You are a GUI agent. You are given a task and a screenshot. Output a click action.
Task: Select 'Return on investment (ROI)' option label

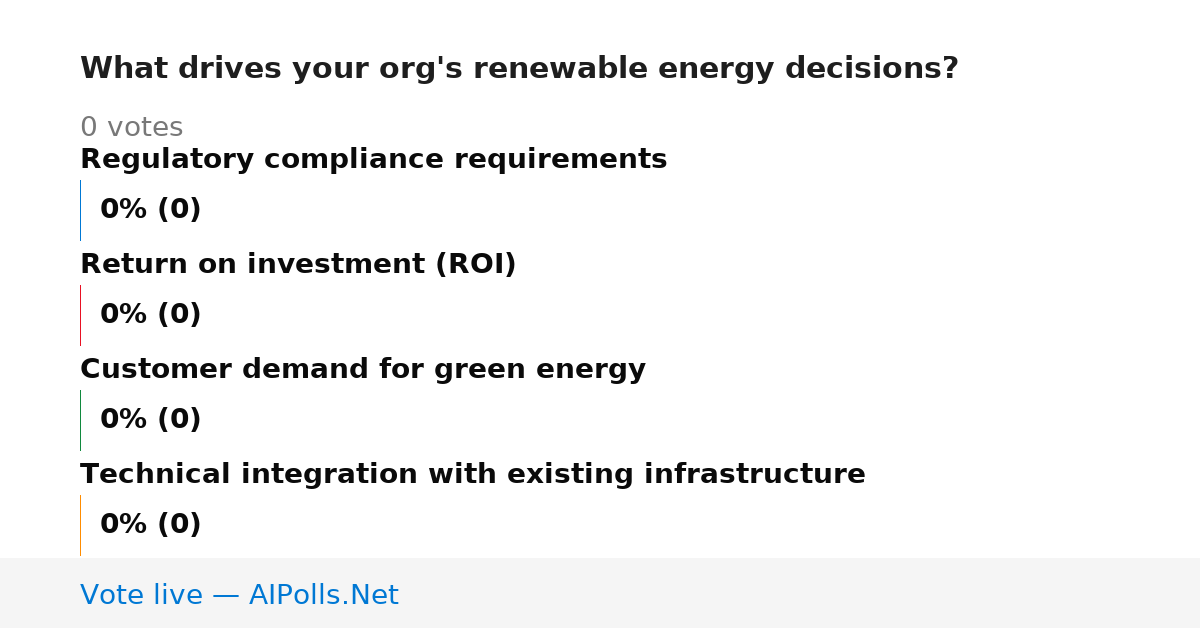(x=298, y=265)
